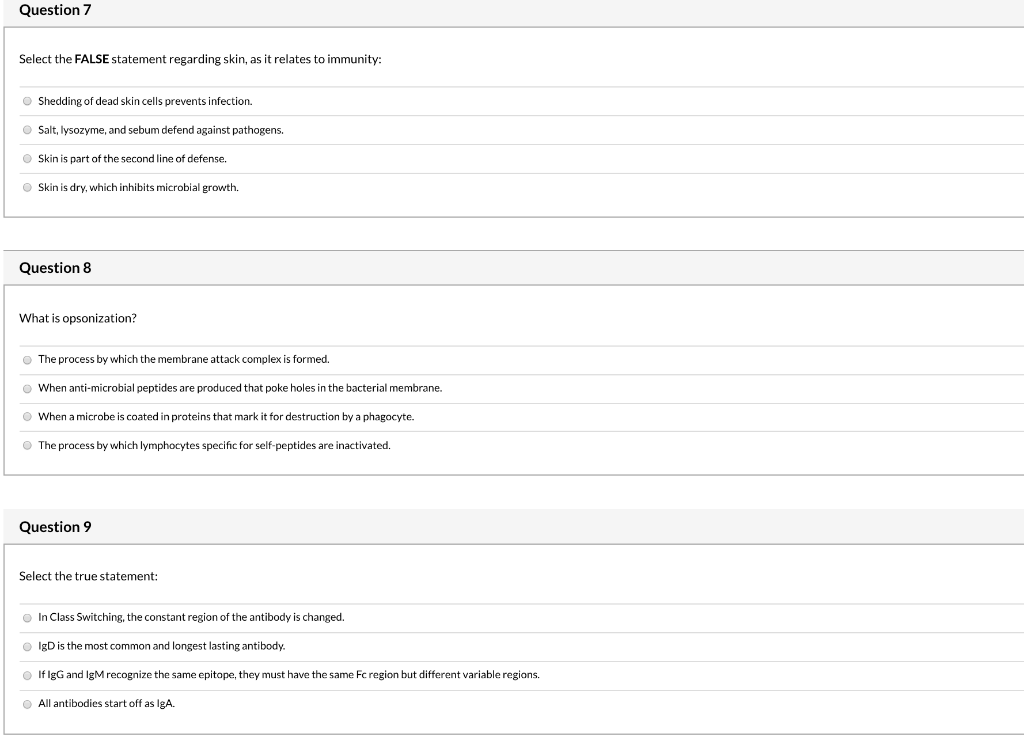Select lymphocytes specific for self-peptides option
Screen dimensions: 1024x737
coord(27,445)
